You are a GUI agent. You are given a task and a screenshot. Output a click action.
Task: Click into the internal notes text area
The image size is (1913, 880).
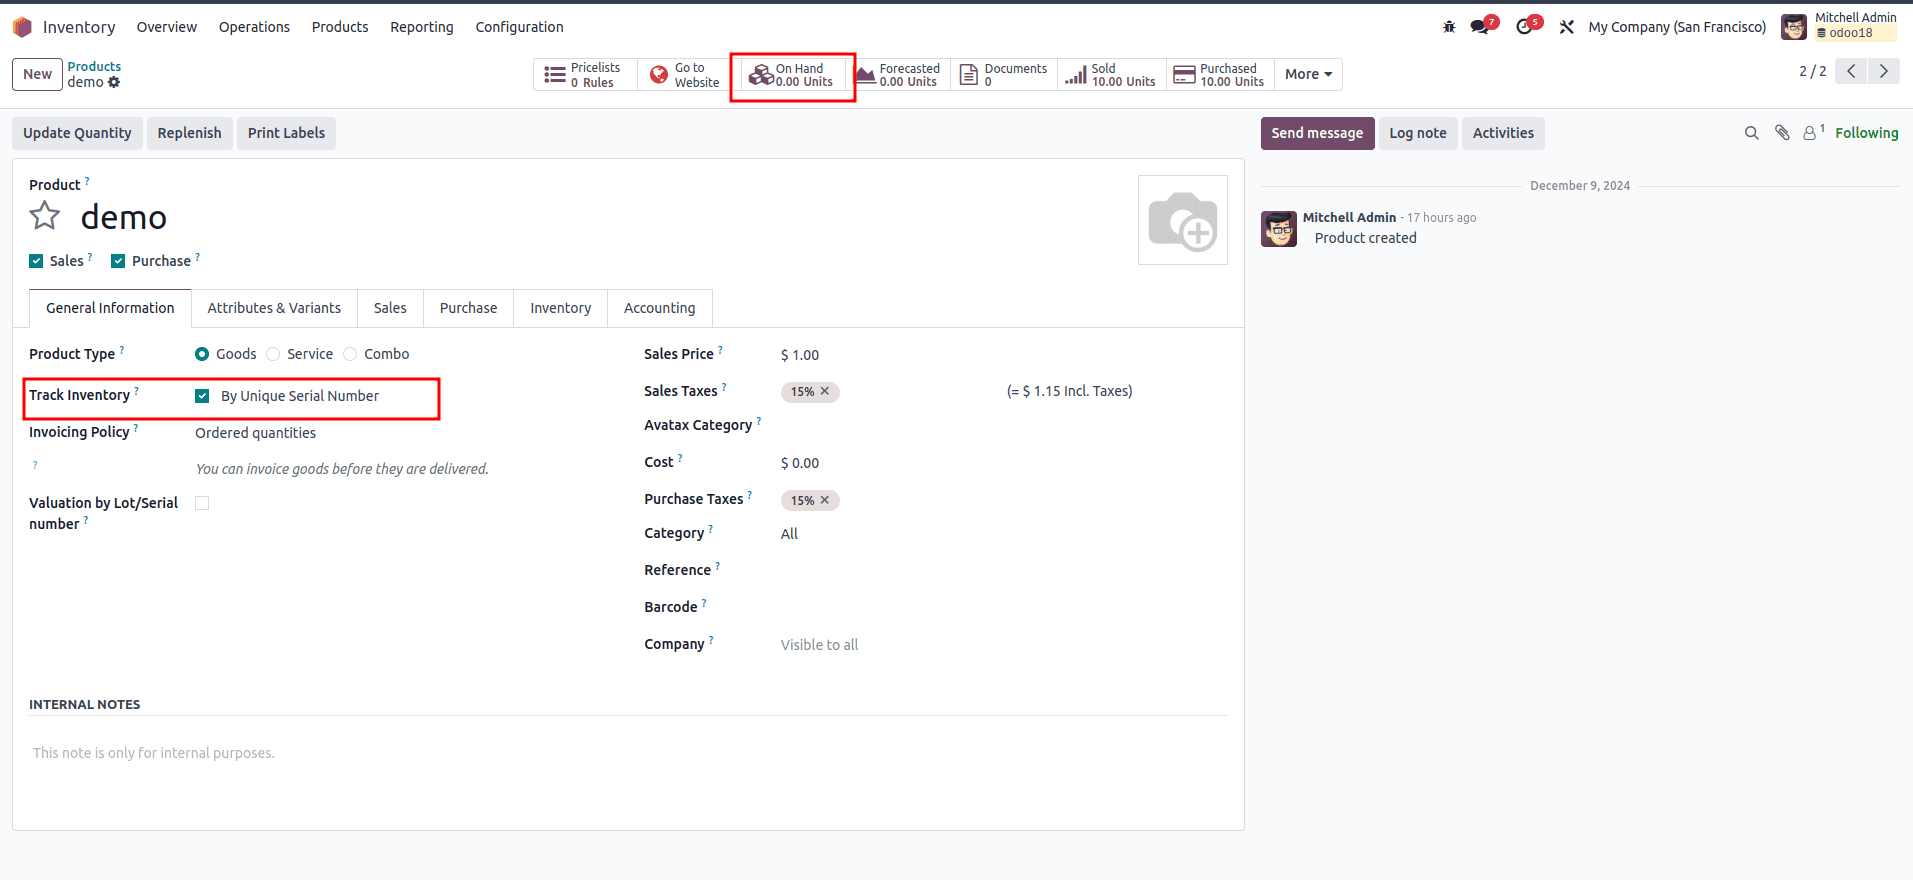628,753
